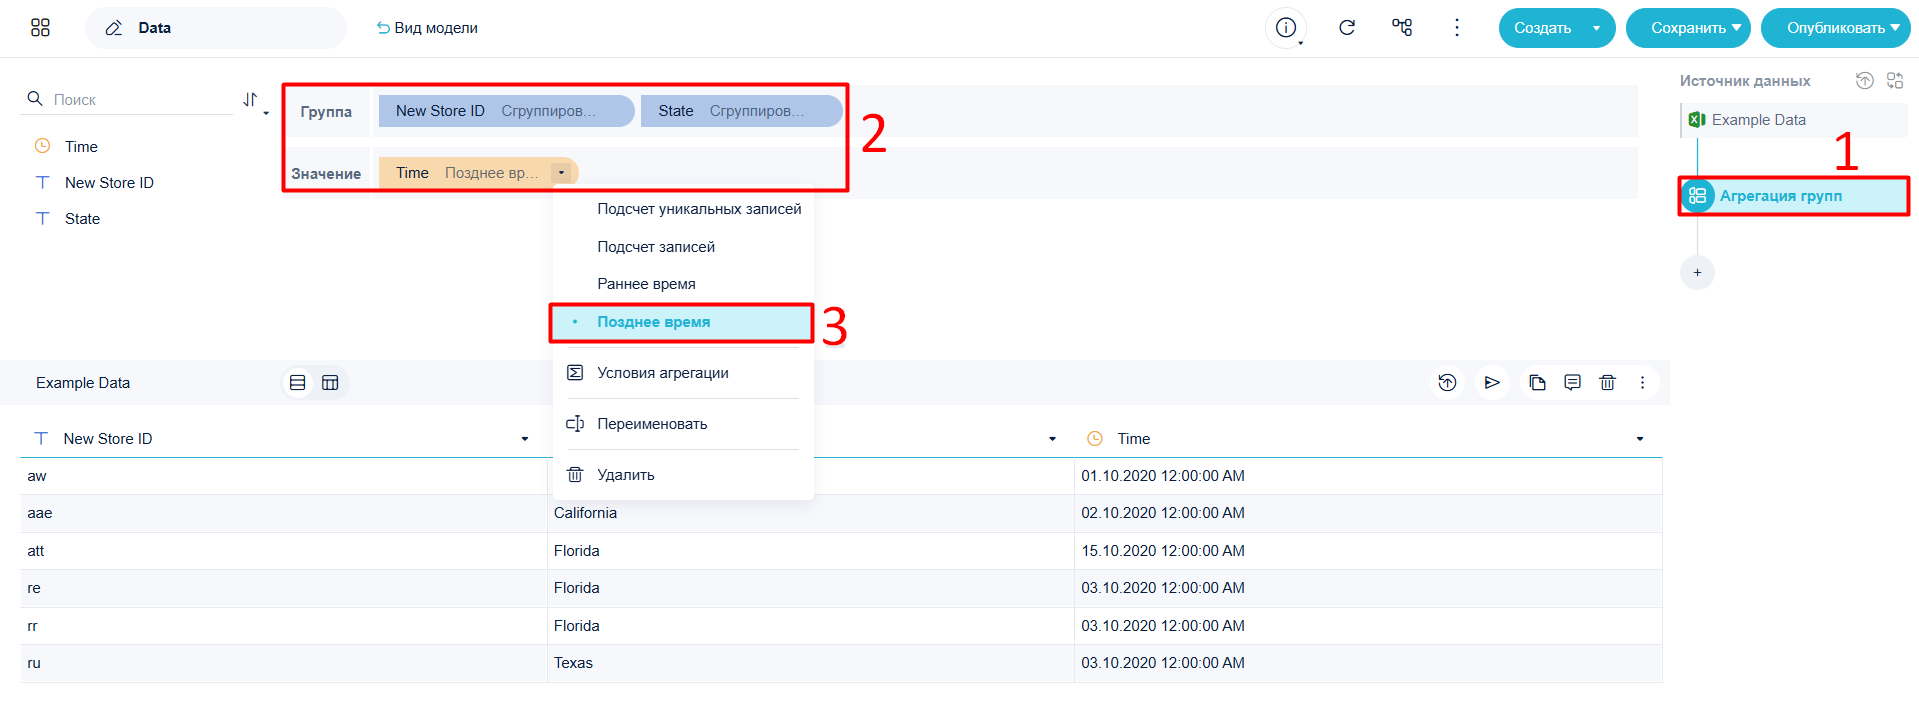Click the run play icon
This screenshot has width=1919, height=704.
pyautogui.click(x=1492, y=383)
